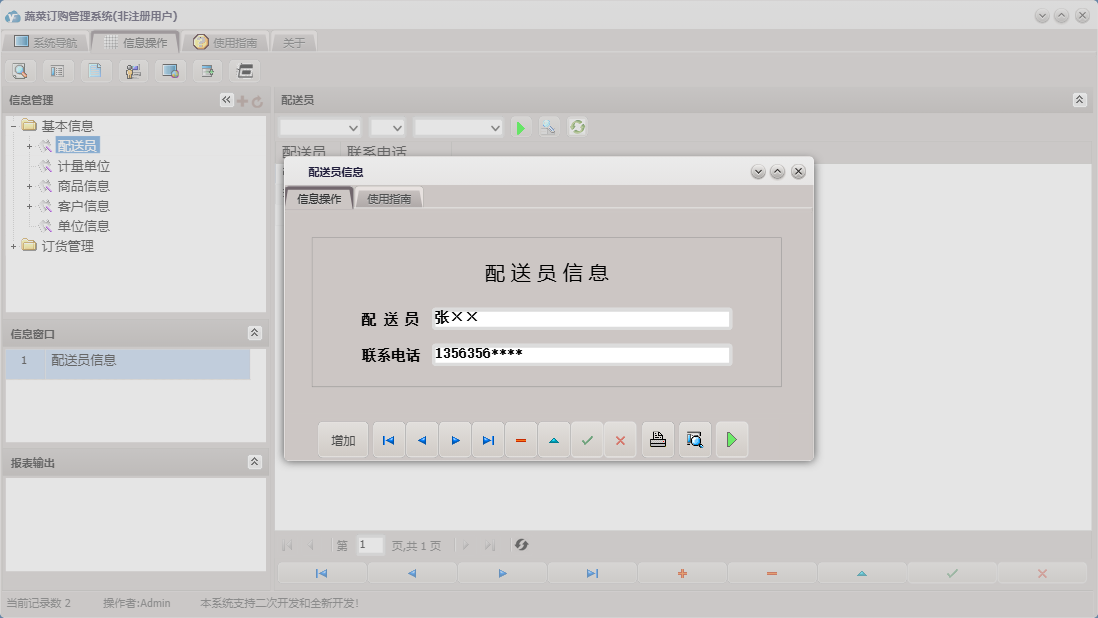Click the print icon in the dialog toolbar

657,439
